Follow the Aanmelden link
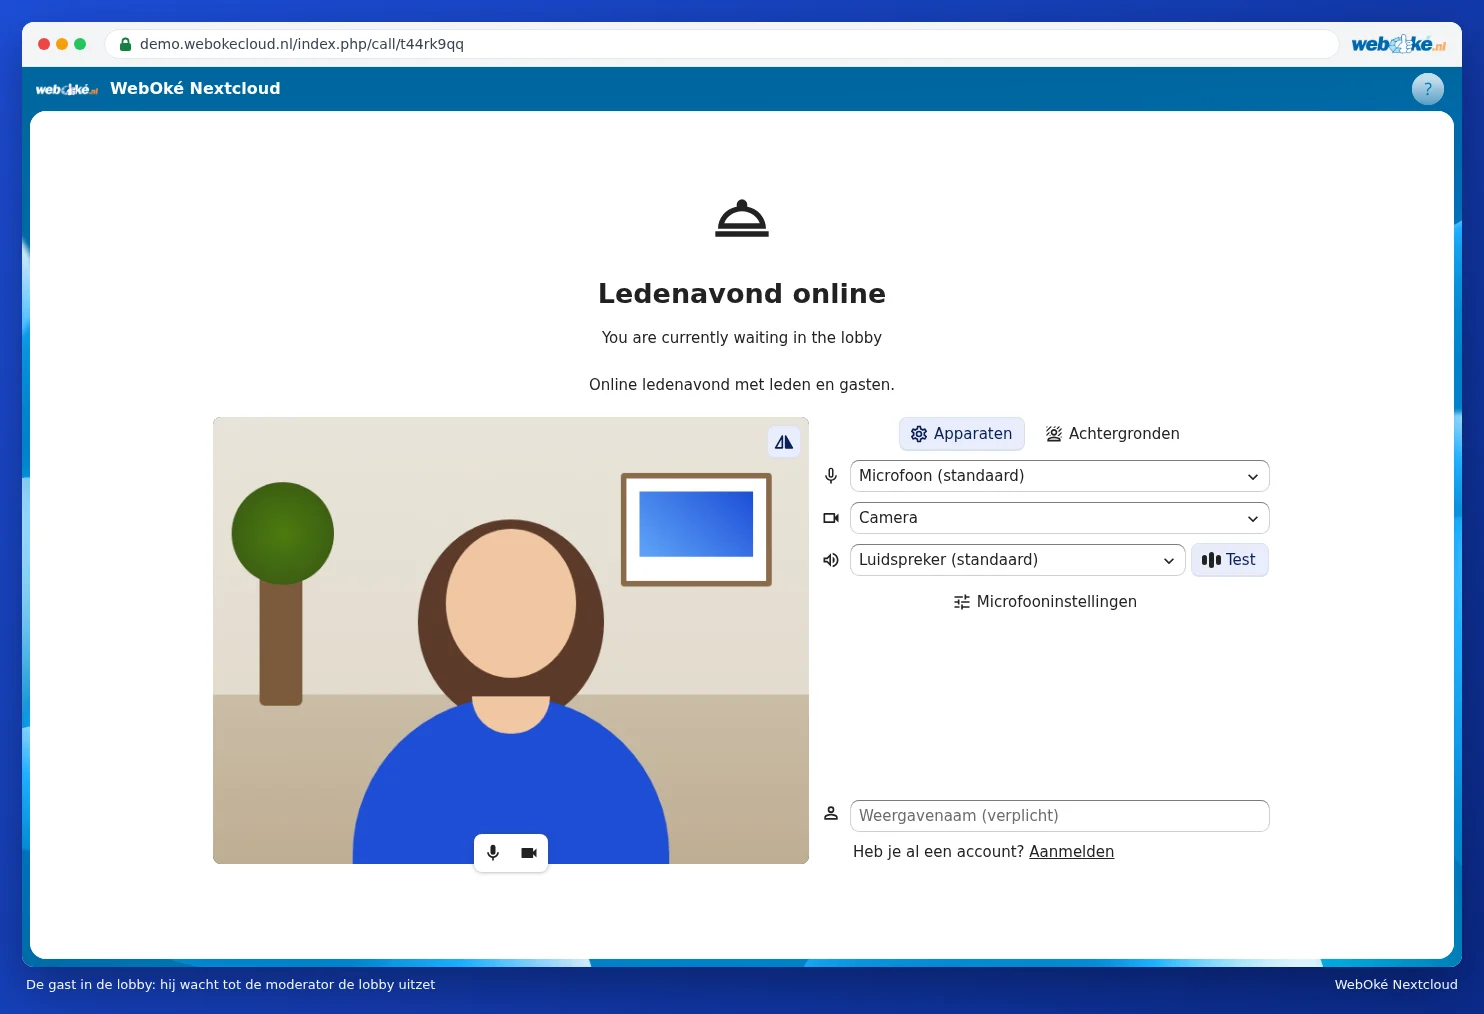 (x=1072, y=852)
